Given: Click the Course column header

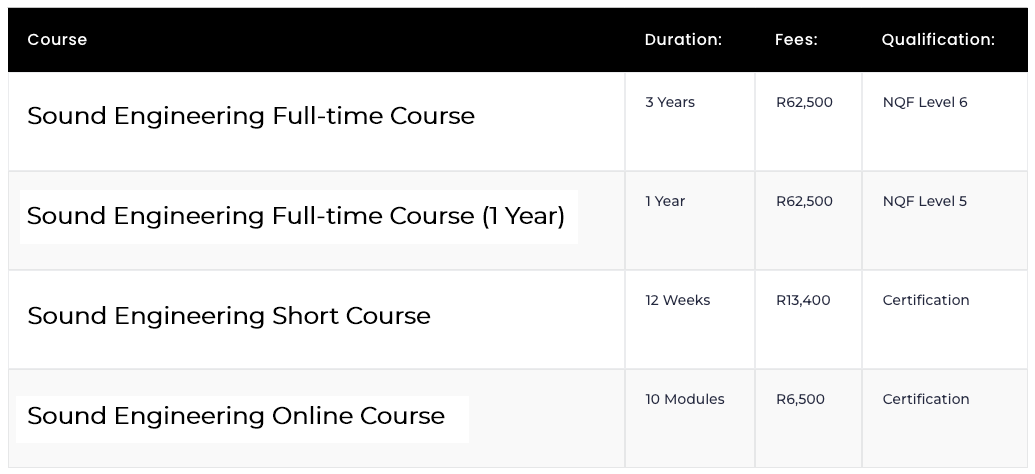Looking at the screenshot, I should coord(57,40).
